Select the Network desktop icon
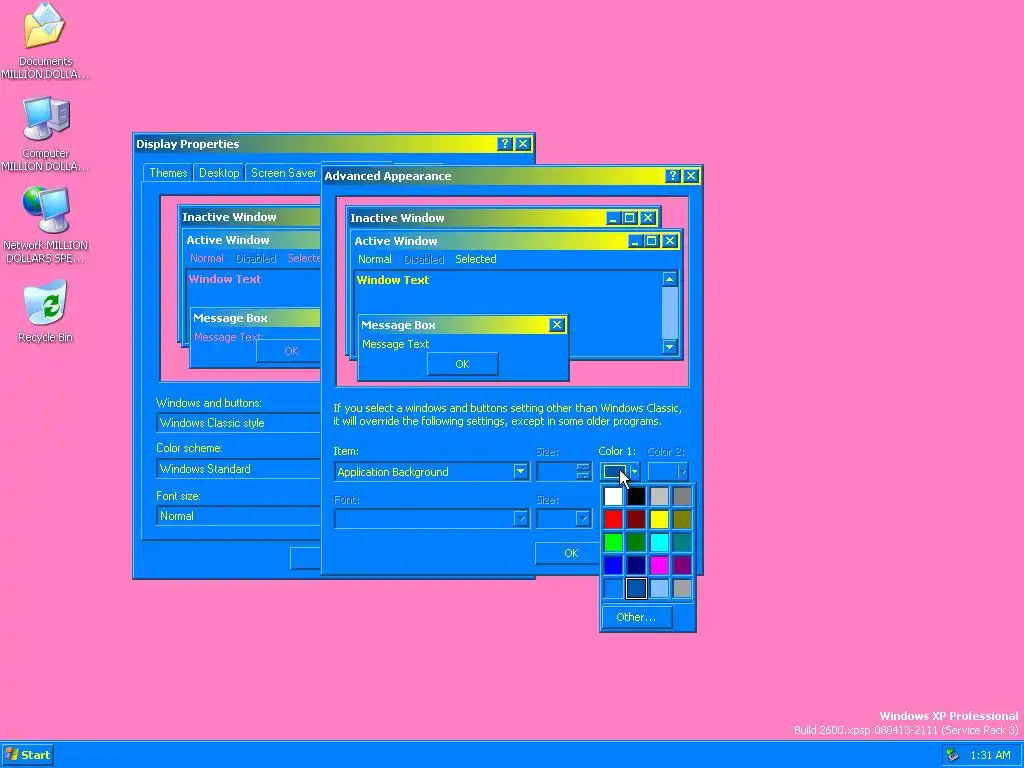This screenshot has width=1024, height=768. (x=44, y=225)
